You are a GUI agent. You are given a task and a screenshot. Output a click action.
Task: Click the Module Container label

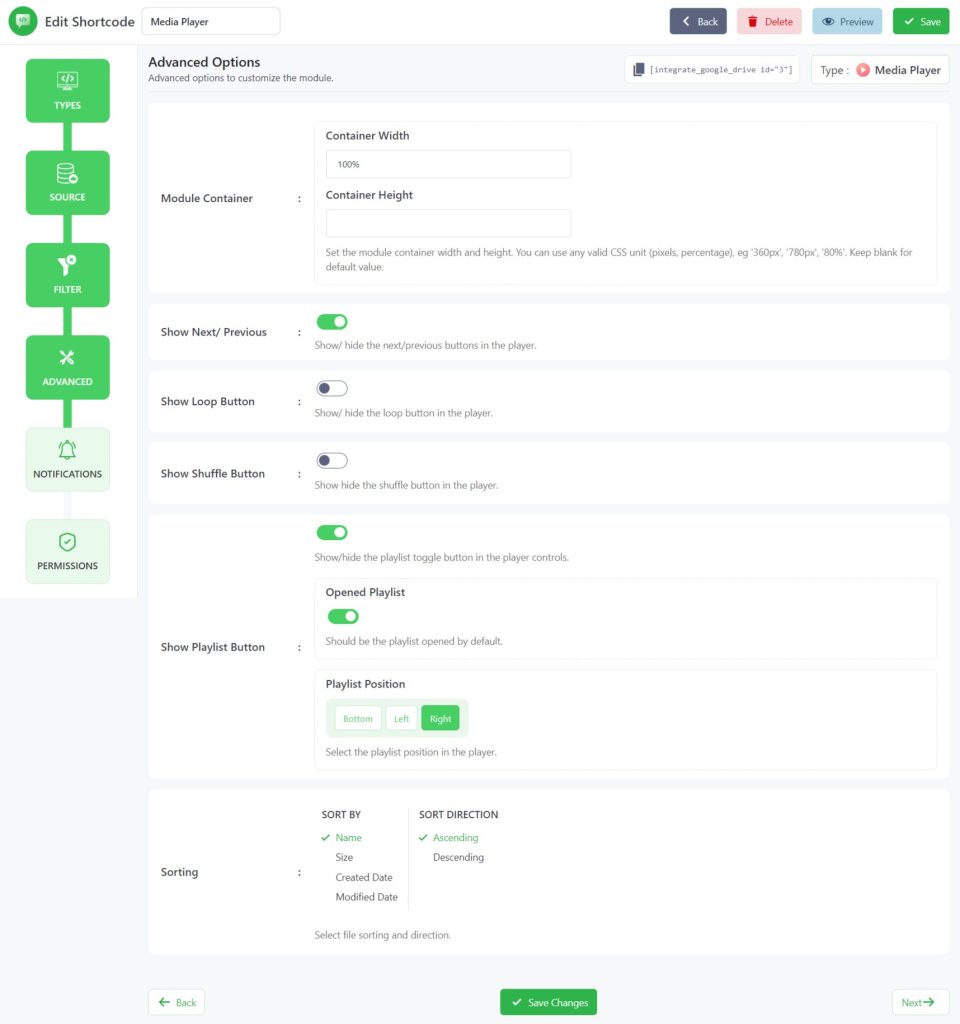[206, 198]
